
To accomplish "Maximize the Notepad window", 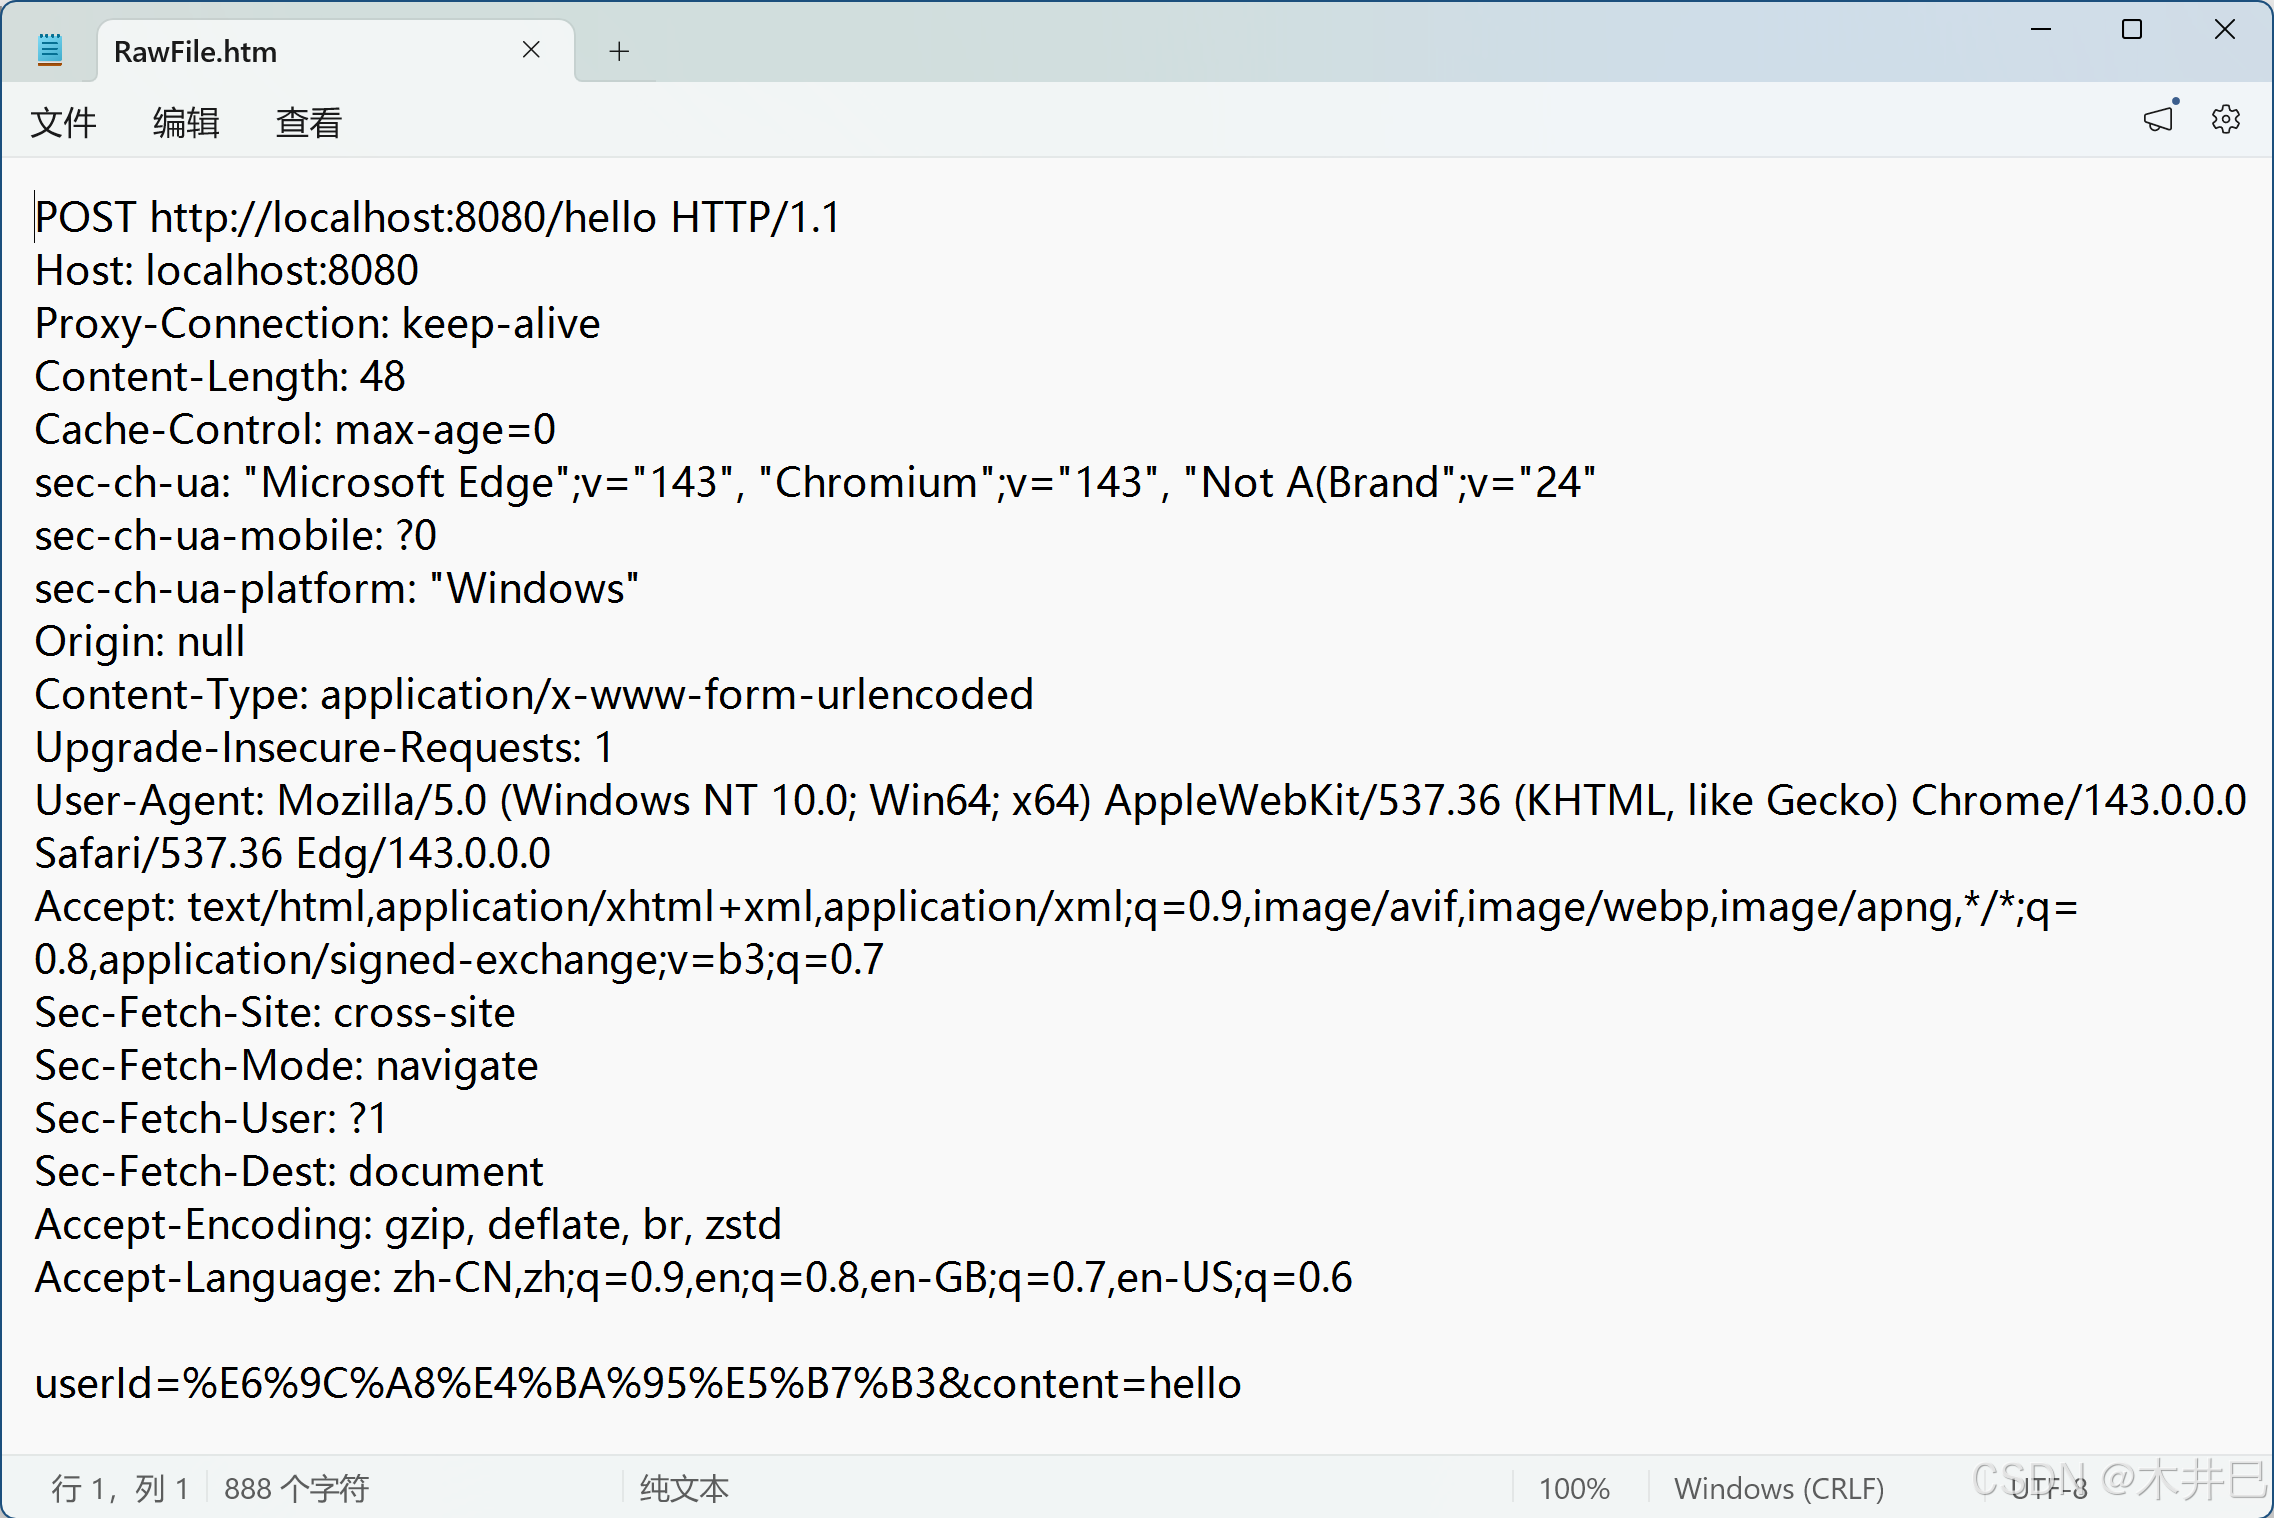I will point(2132,30).
